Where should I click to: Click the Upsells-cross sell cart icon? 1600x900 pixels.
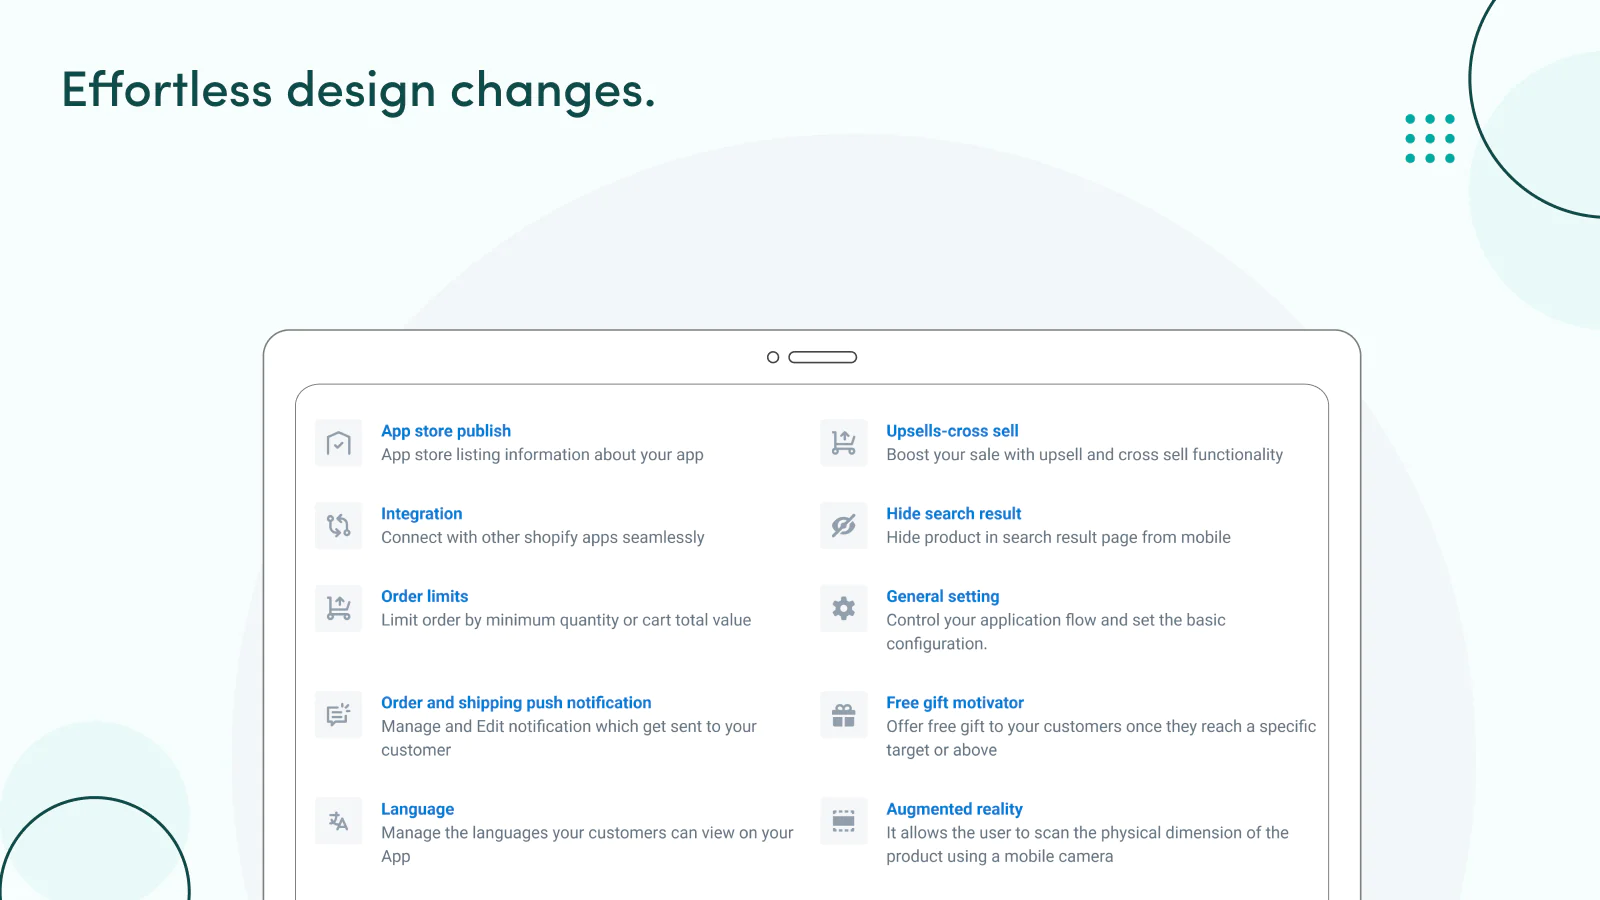point(844,443)
